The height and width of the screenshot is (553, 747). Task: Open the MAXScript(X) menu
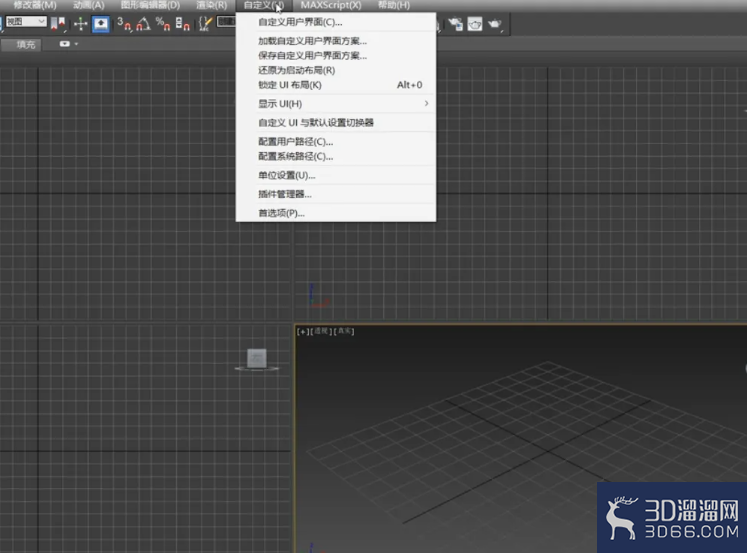coord(331,5)
